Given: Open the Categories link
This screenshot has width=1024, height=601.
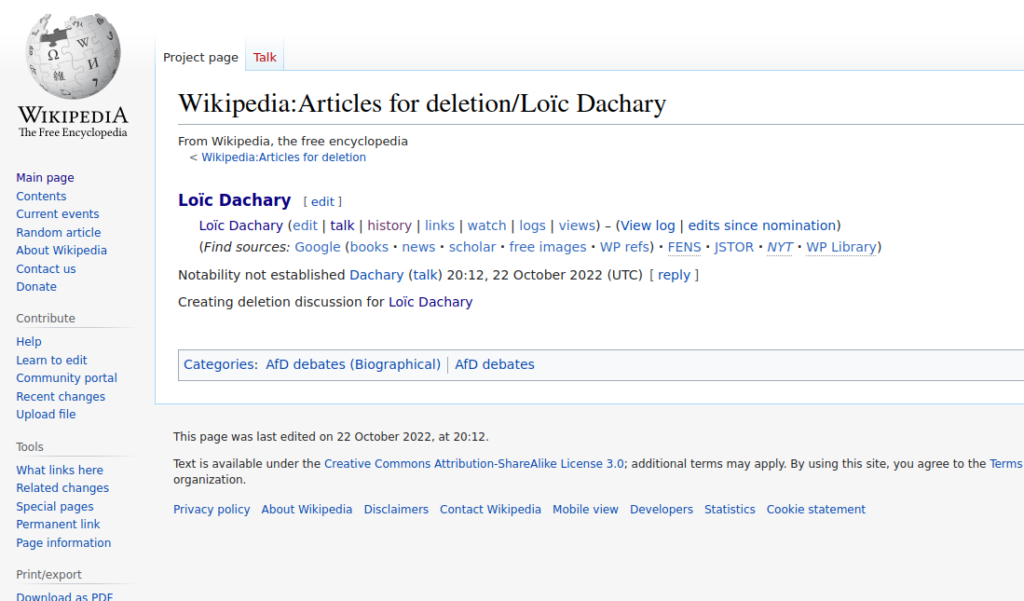Looking at the screenshot, I should click(x=219, y=365).
